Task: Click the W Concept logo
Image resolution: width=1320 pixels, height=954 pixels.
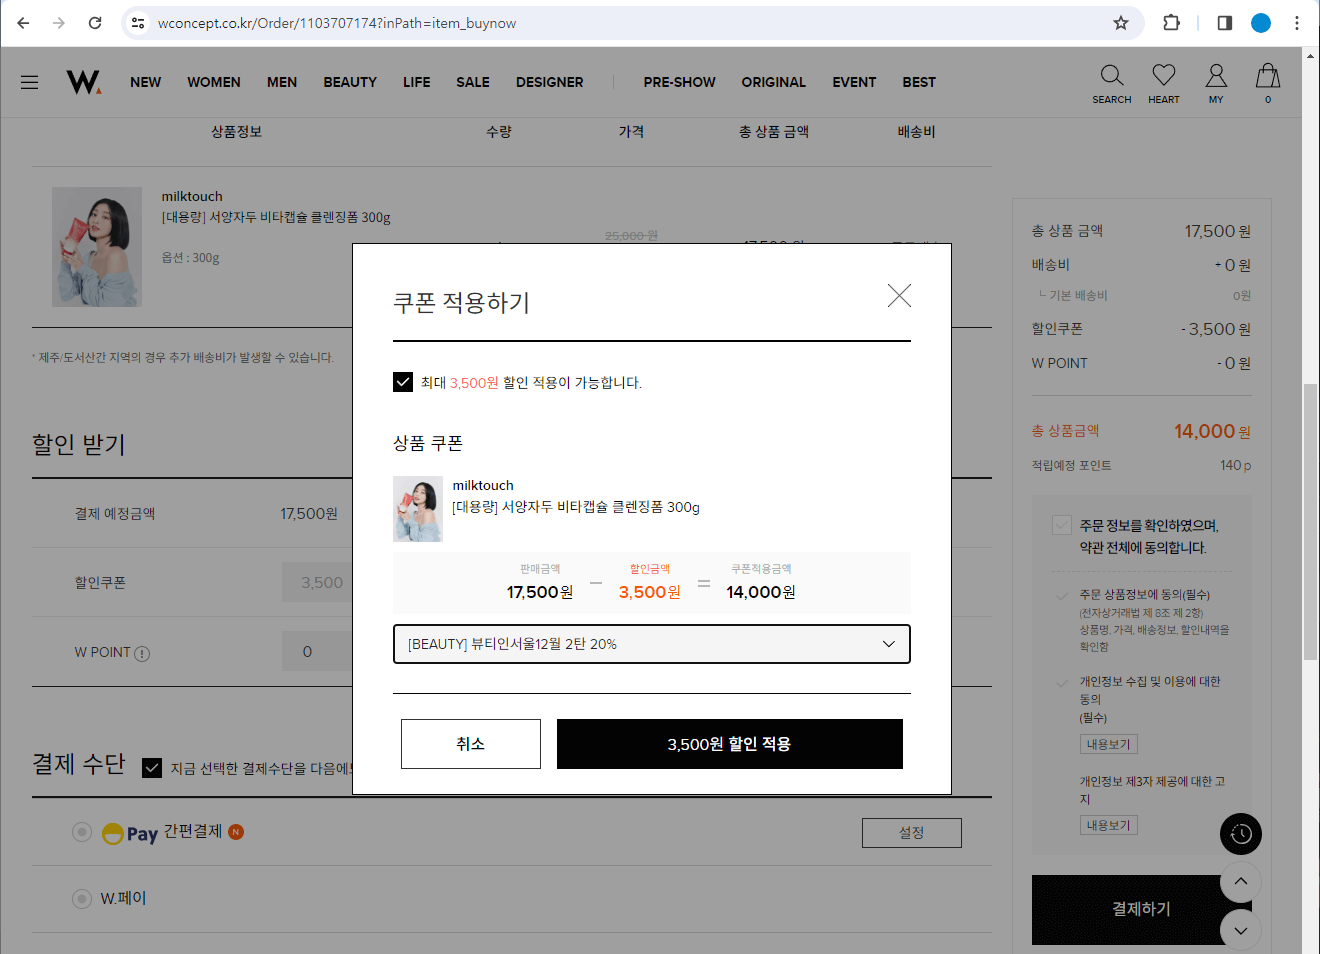Action: pos(83,83)
